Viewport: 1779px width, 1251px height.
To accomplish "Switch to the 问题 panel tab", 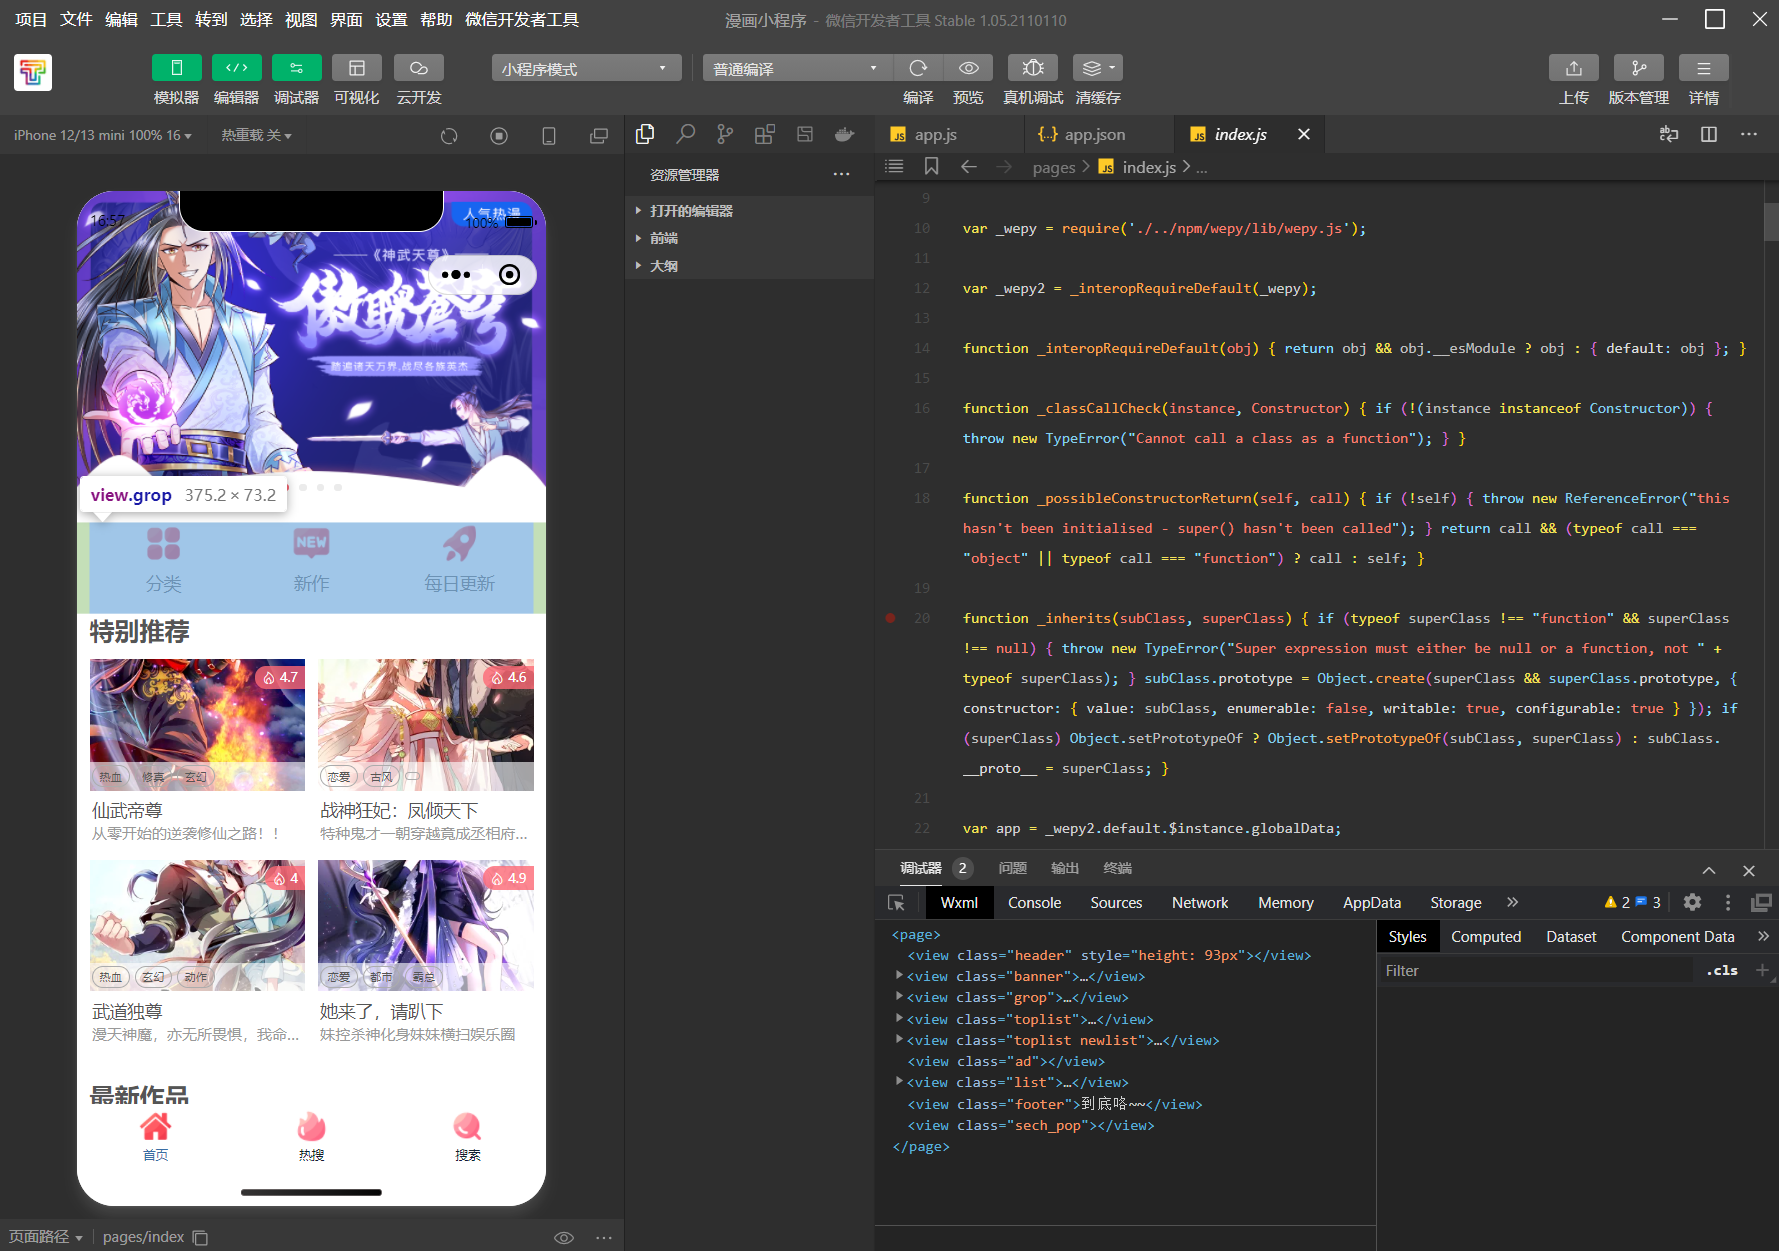I will (x=1013, y=868).
